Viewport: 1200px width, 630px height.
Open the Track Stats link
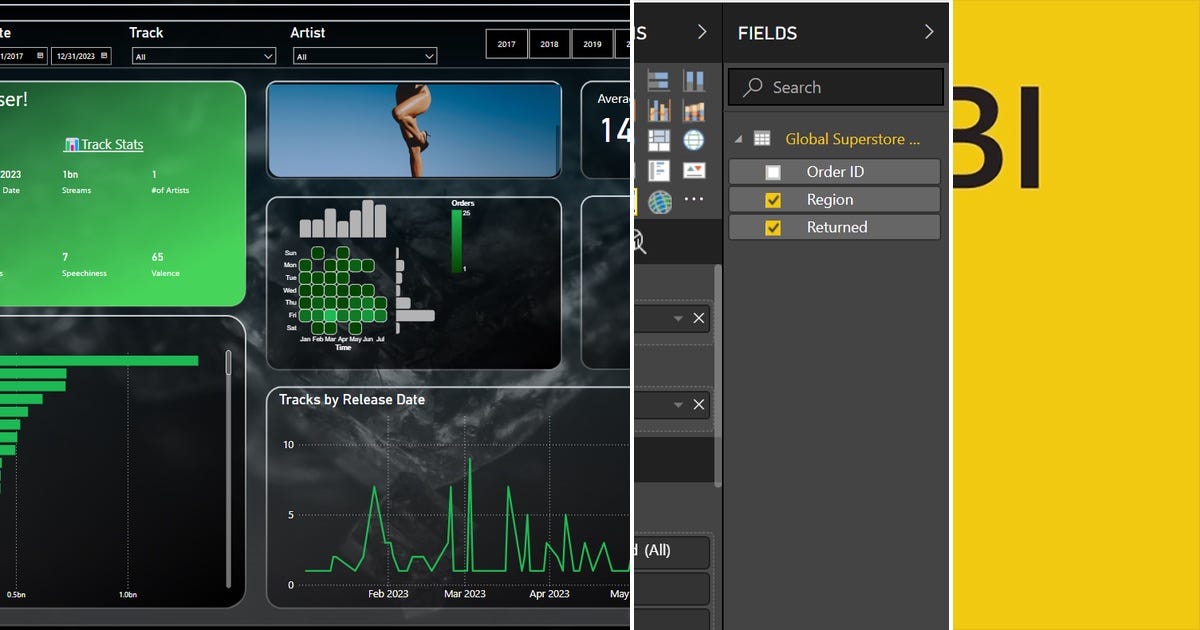[103, 144]
